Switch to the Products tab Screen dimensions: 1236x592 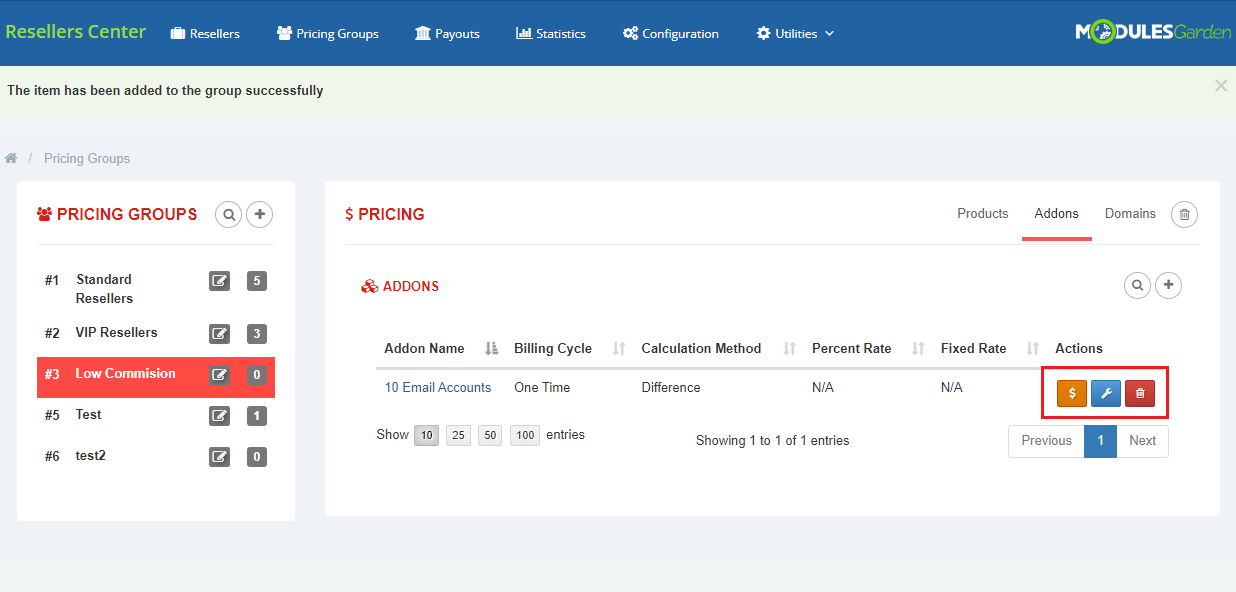(983, 214)
